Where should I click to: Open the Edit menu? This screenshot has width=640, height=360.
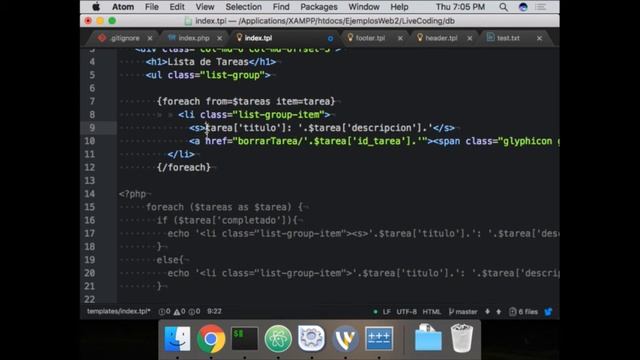pyautogui.click(x=177, y=7)
